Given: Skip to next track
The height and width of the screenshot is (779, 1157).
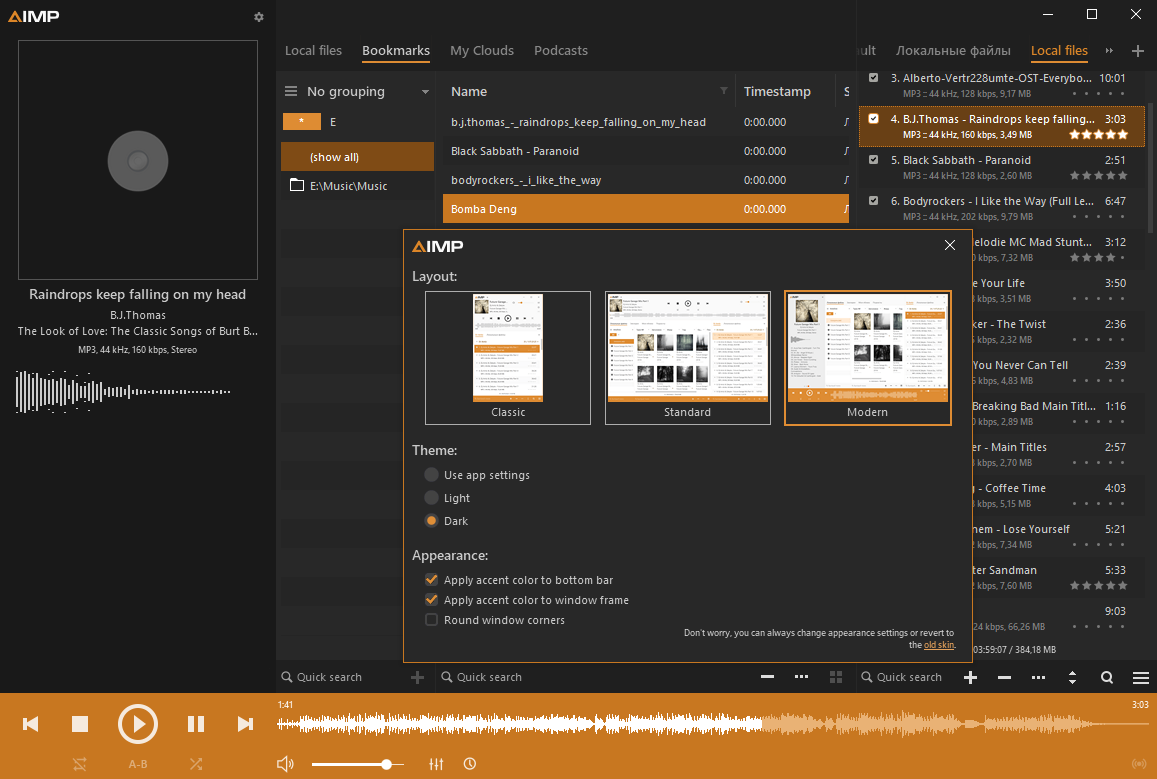Looking at the screenshot, I should tap(245, 724).
